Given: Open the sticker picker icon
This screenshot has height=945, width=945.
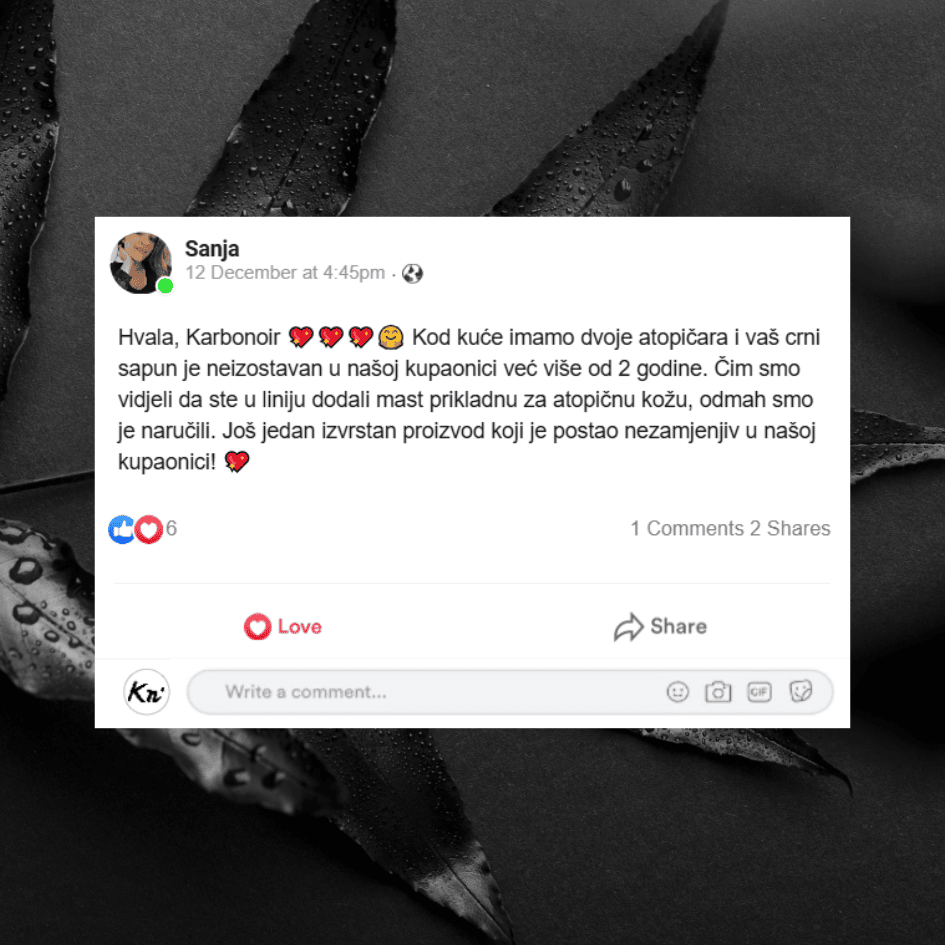Looking at the screenshot, I should (800, 691).
